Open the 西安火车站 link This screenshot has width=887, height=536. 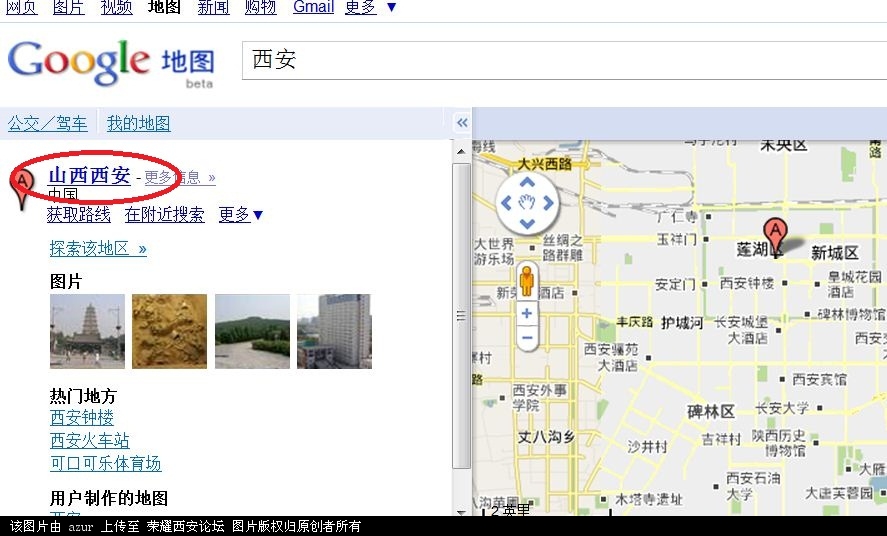pos(90,440)
